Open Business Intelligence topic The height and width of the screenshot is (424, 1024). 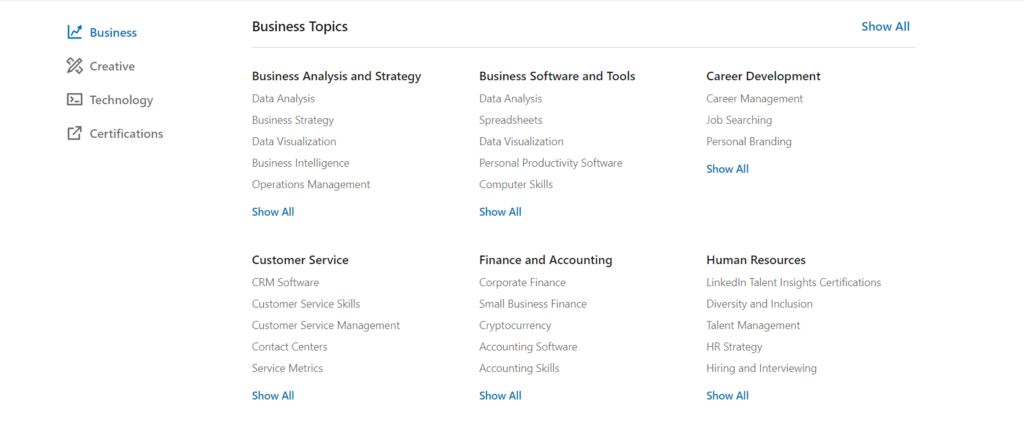coord(300,163)
